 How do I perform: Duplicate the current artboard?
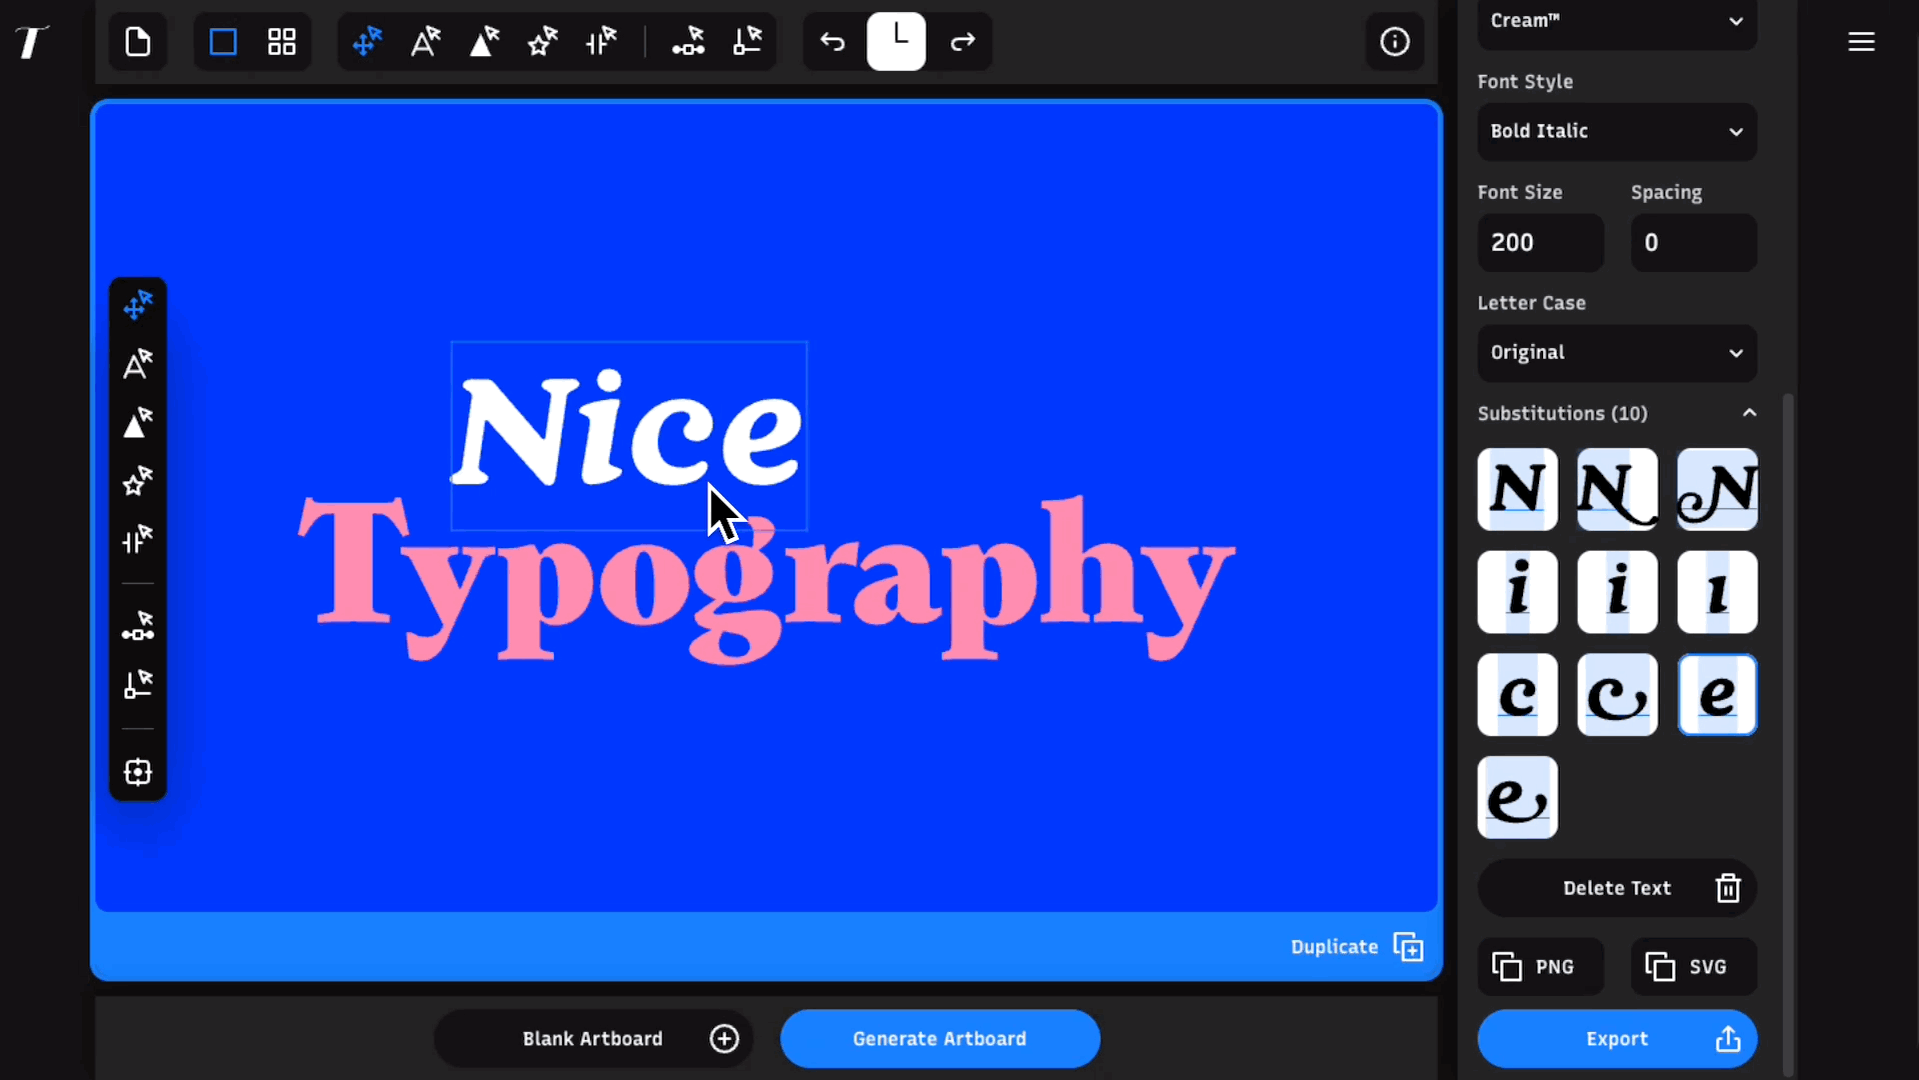tap(1357, 947)
